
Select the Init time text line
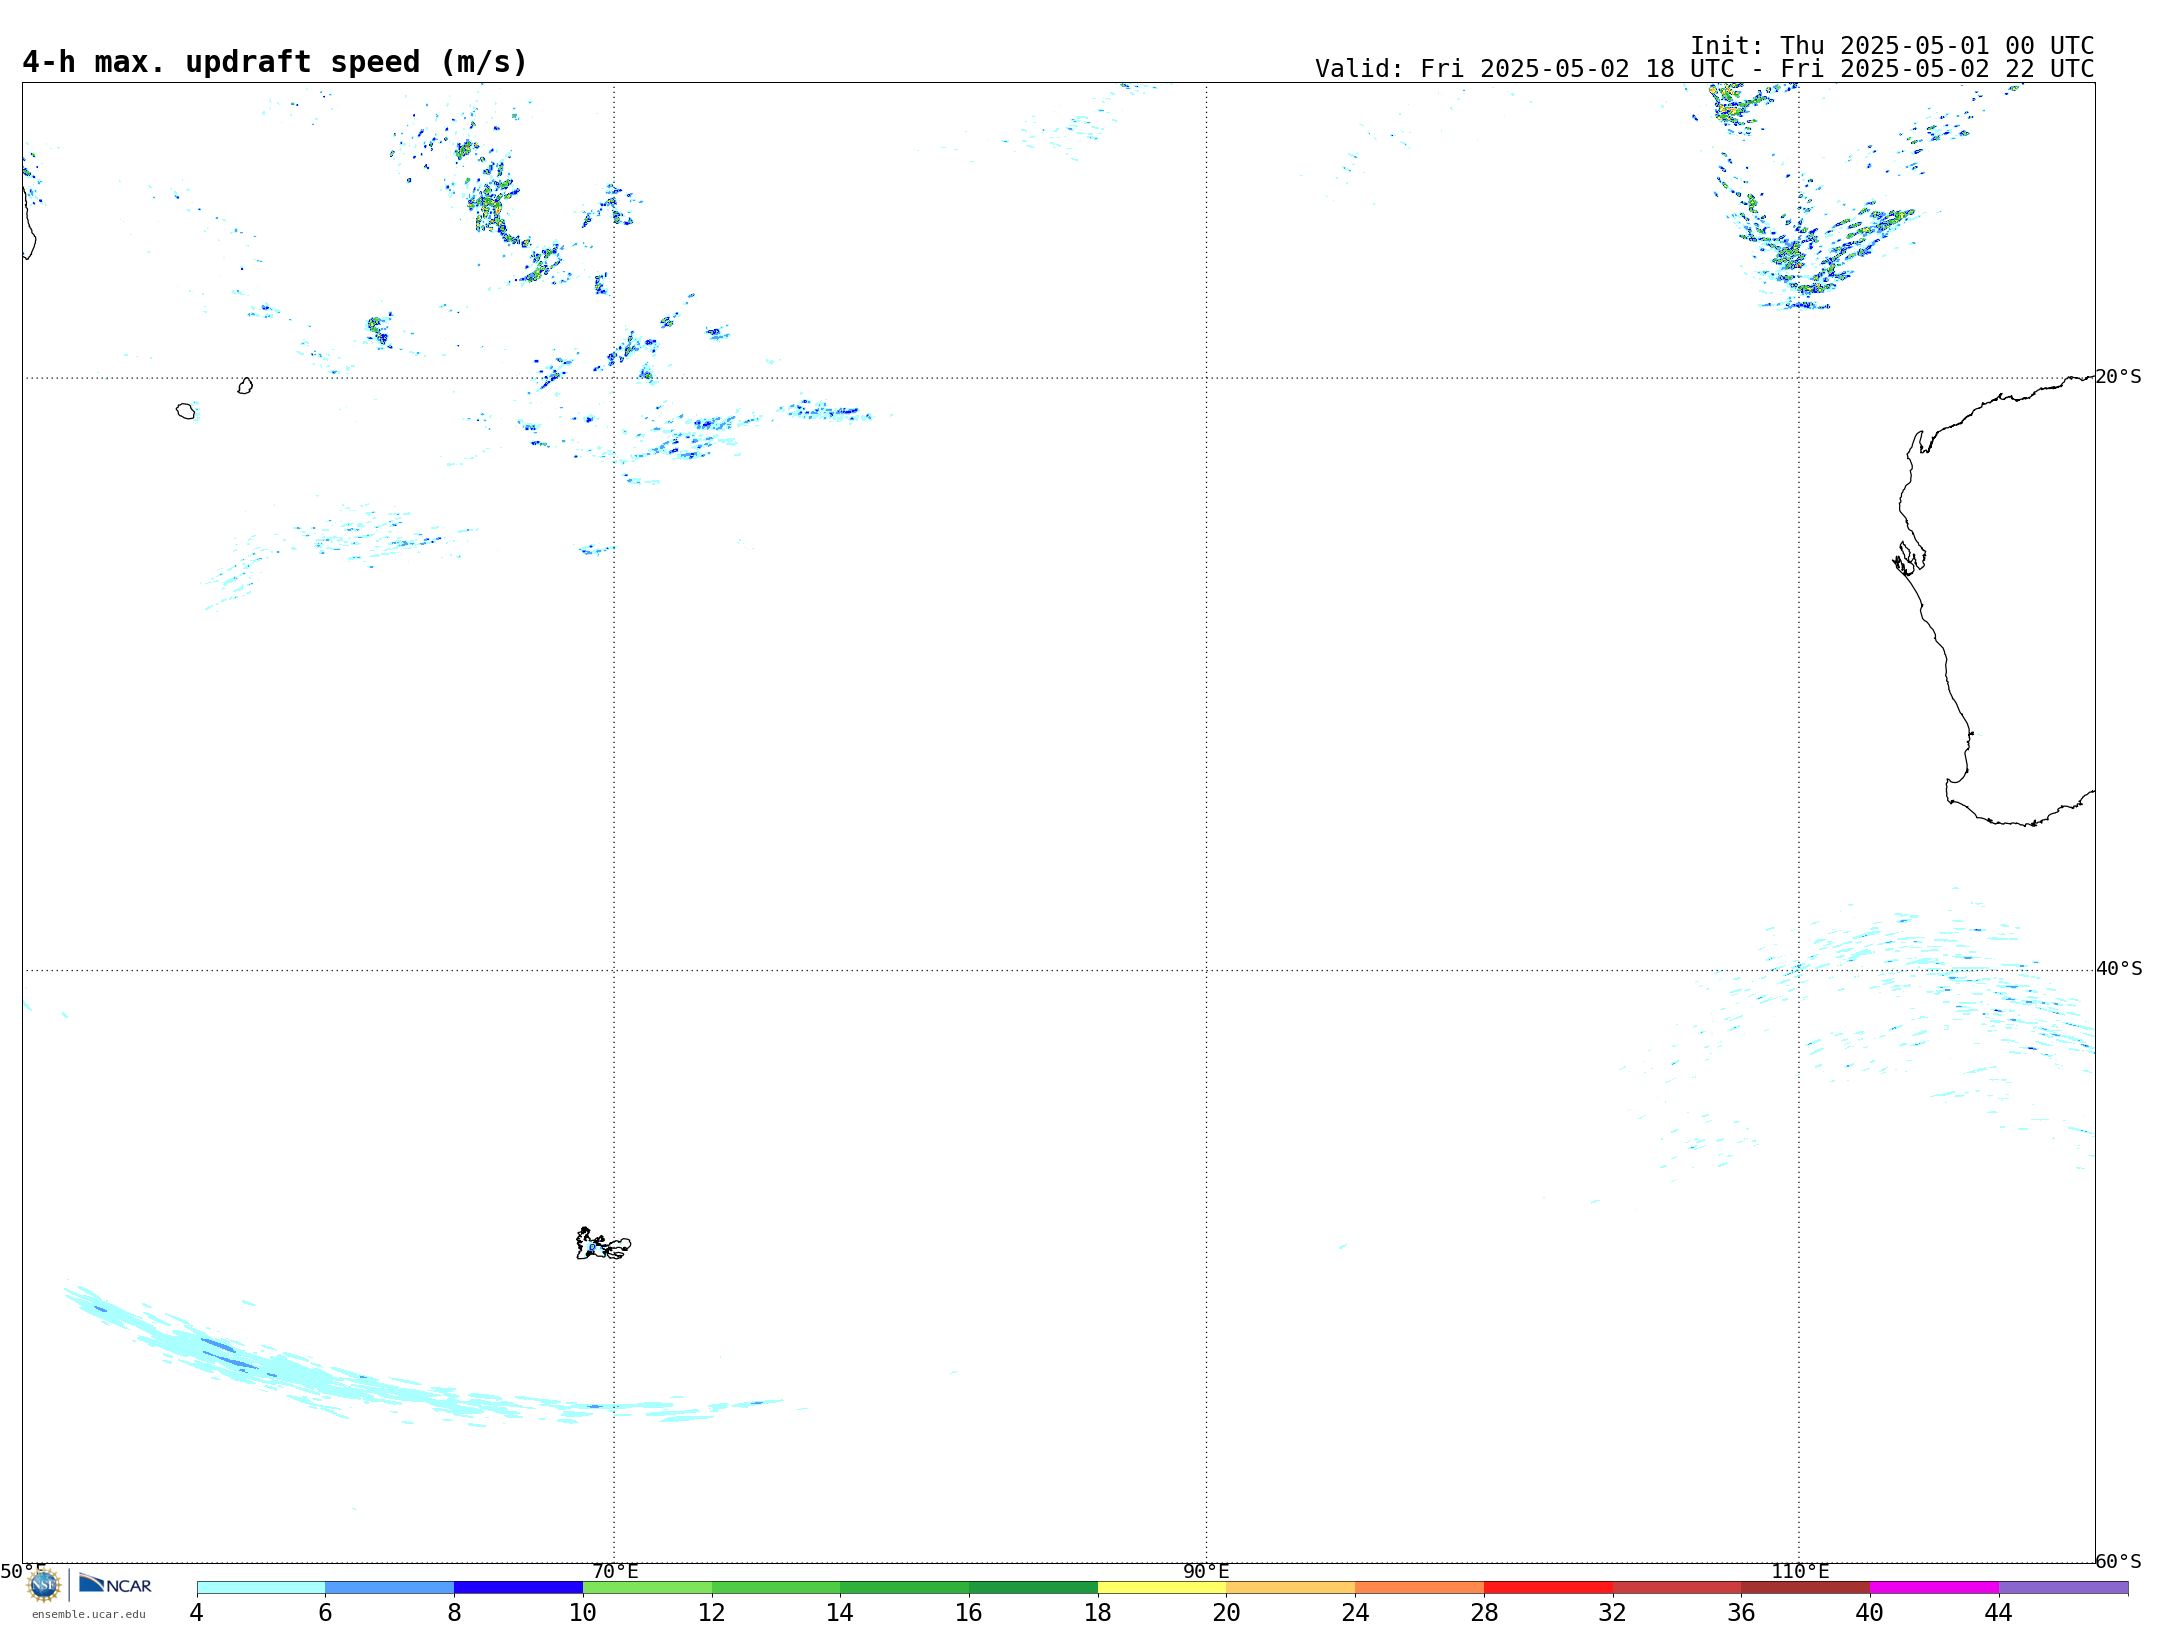click(x=1892, y=46)
